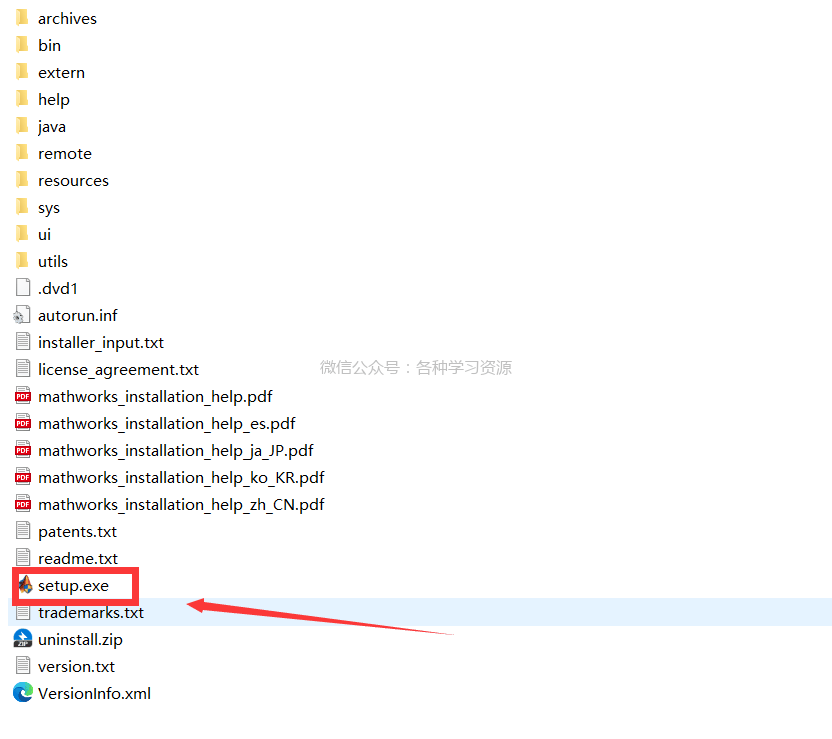Select the autorun.inf gear file icon

tap(23, 315)
